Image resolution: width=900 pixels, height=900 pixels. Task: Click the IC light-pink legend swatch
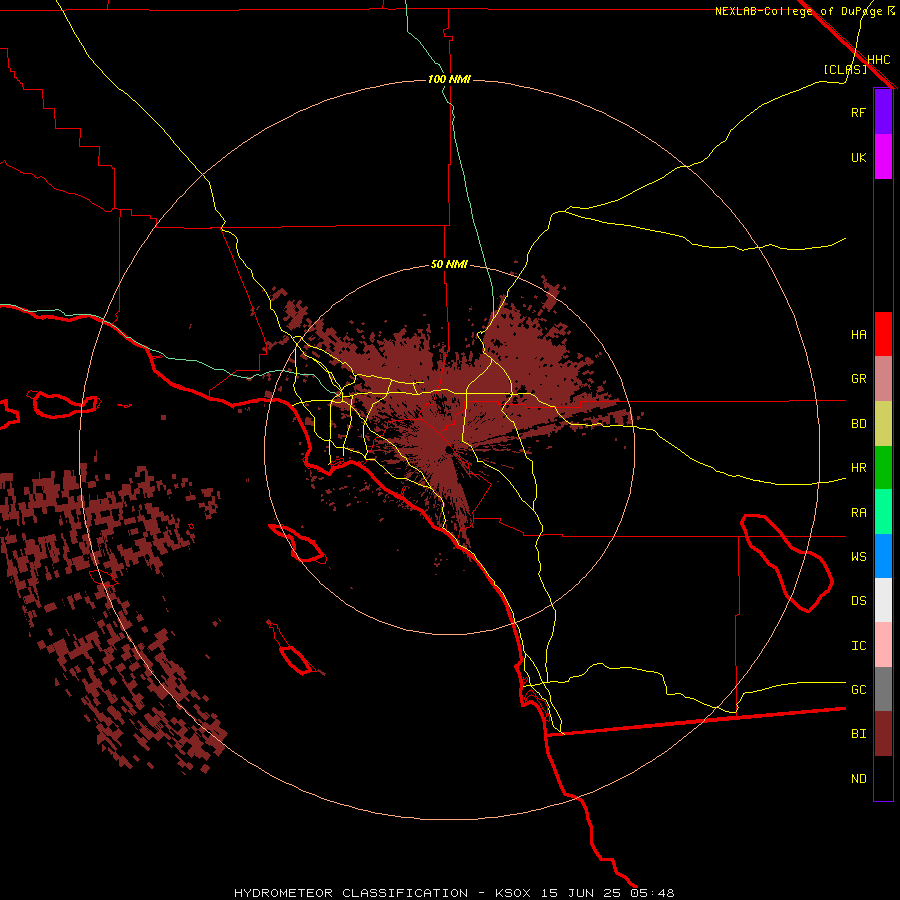pos(883,645)
